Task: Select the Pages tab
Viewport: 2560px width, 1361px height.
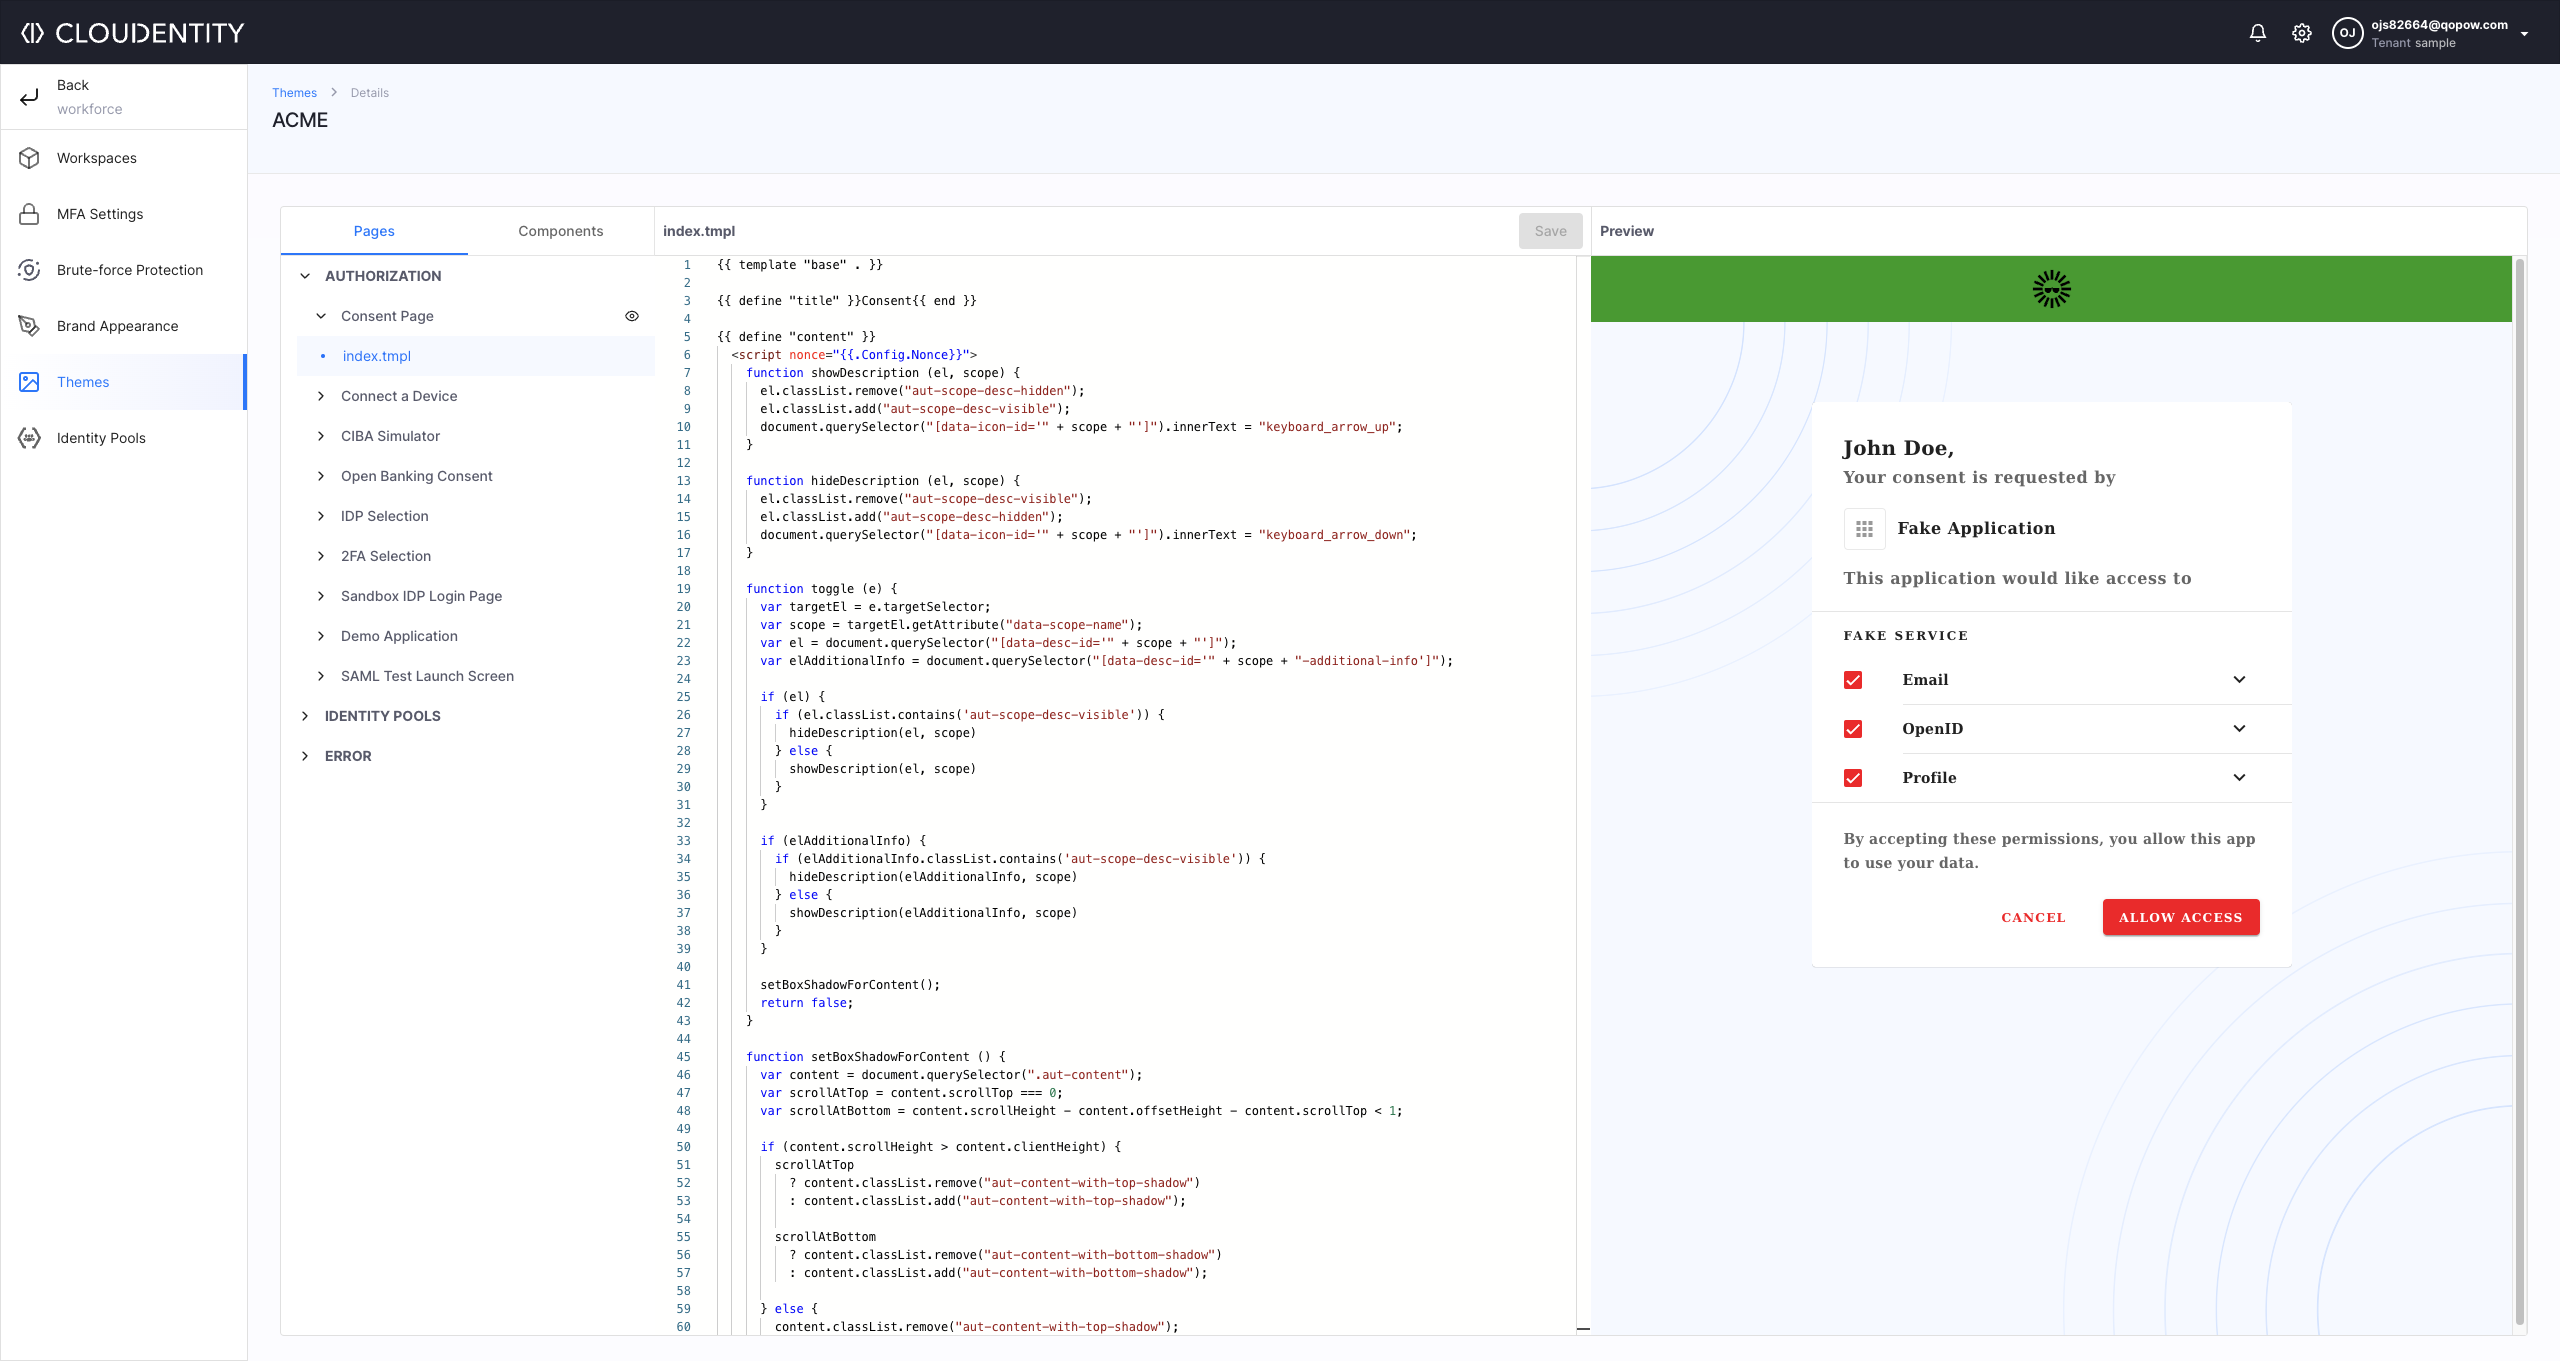Action: tap(374, 230)
